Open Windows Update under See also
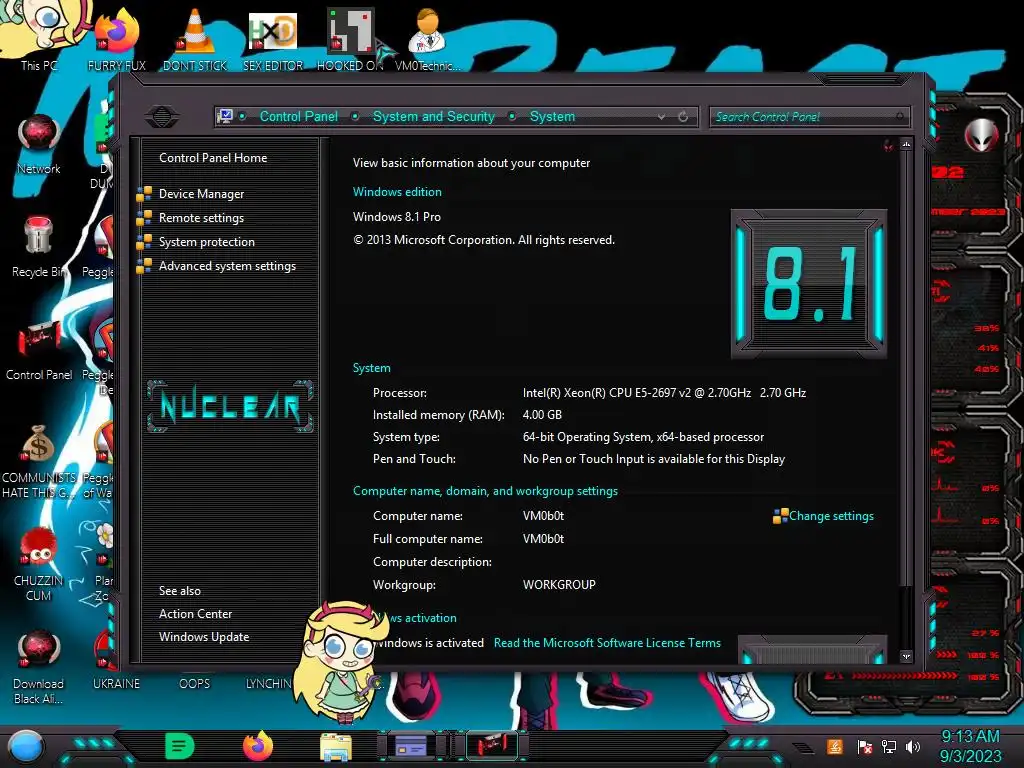Screen dimensions: 1024x768 click(204, 637)
